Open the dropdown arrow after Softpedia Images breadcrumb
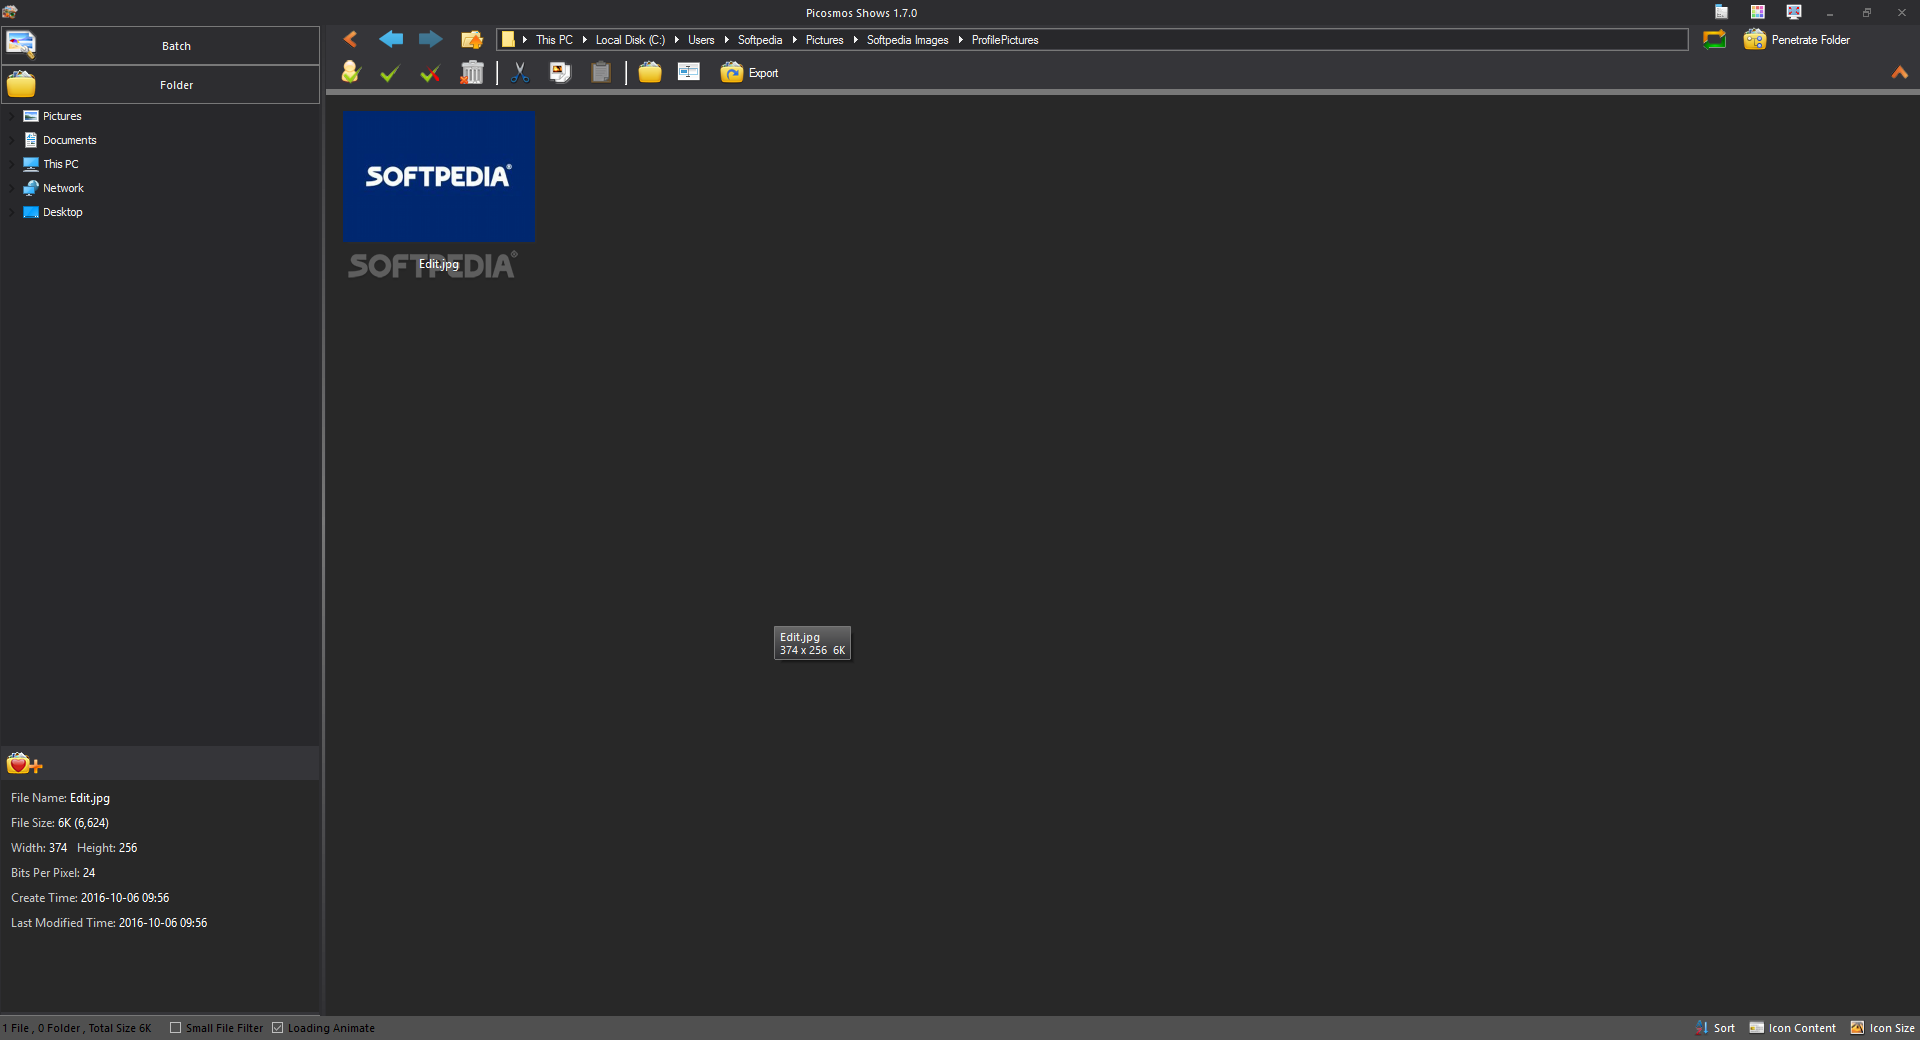This screenshot has width=1920, height=1040. point(960,40)
